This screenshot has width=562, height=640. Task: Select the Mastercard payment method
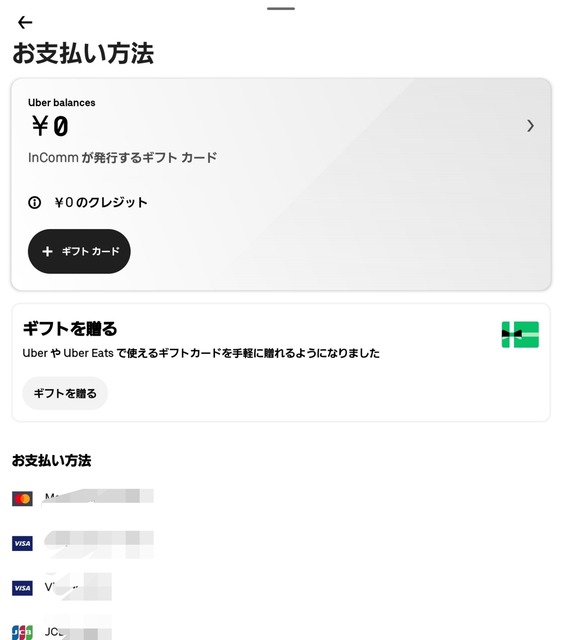pos(22,498)
